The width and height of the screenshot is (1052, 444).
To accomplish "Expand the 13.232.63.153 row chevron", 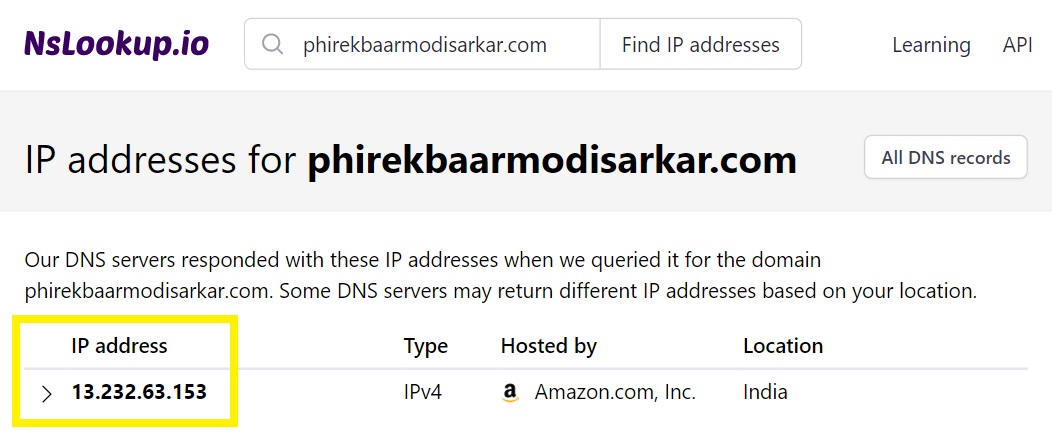I will tap(46, 394).
